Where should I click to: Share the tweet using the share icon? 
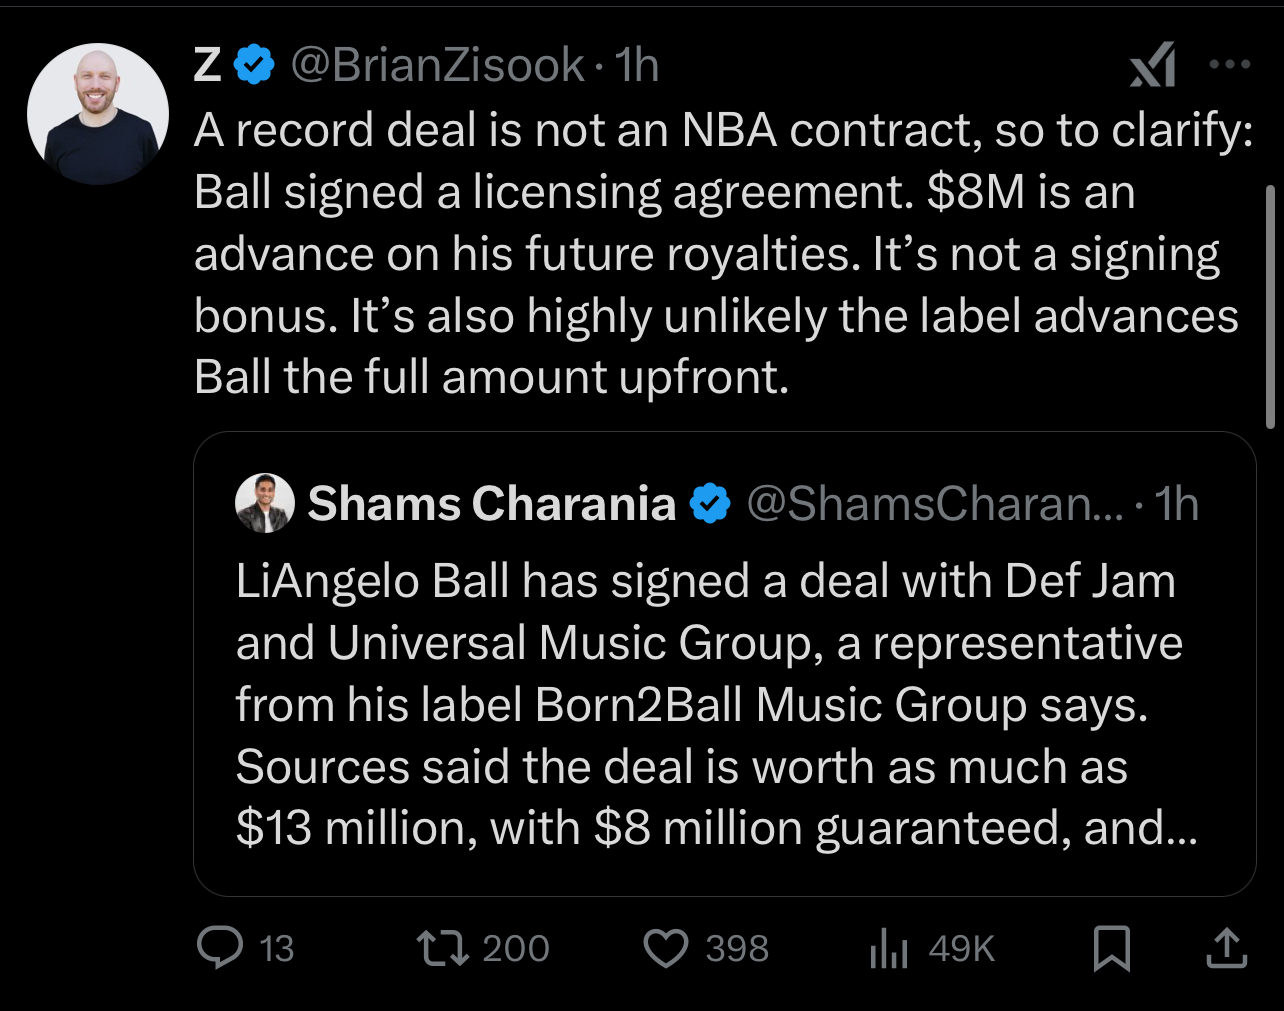[x=1228, y=948]
